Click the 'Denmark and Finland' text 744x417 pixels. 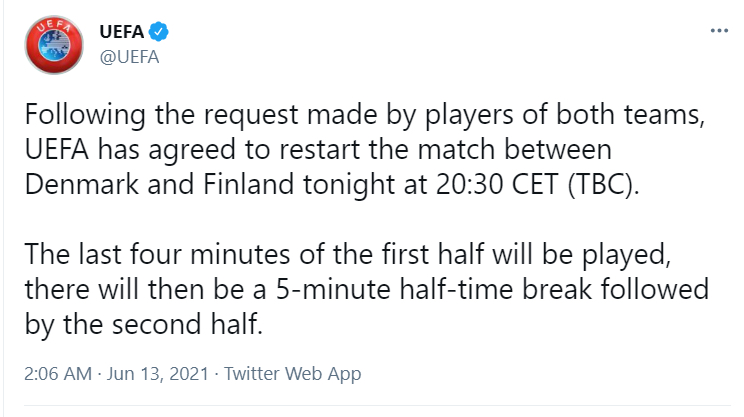159,185
